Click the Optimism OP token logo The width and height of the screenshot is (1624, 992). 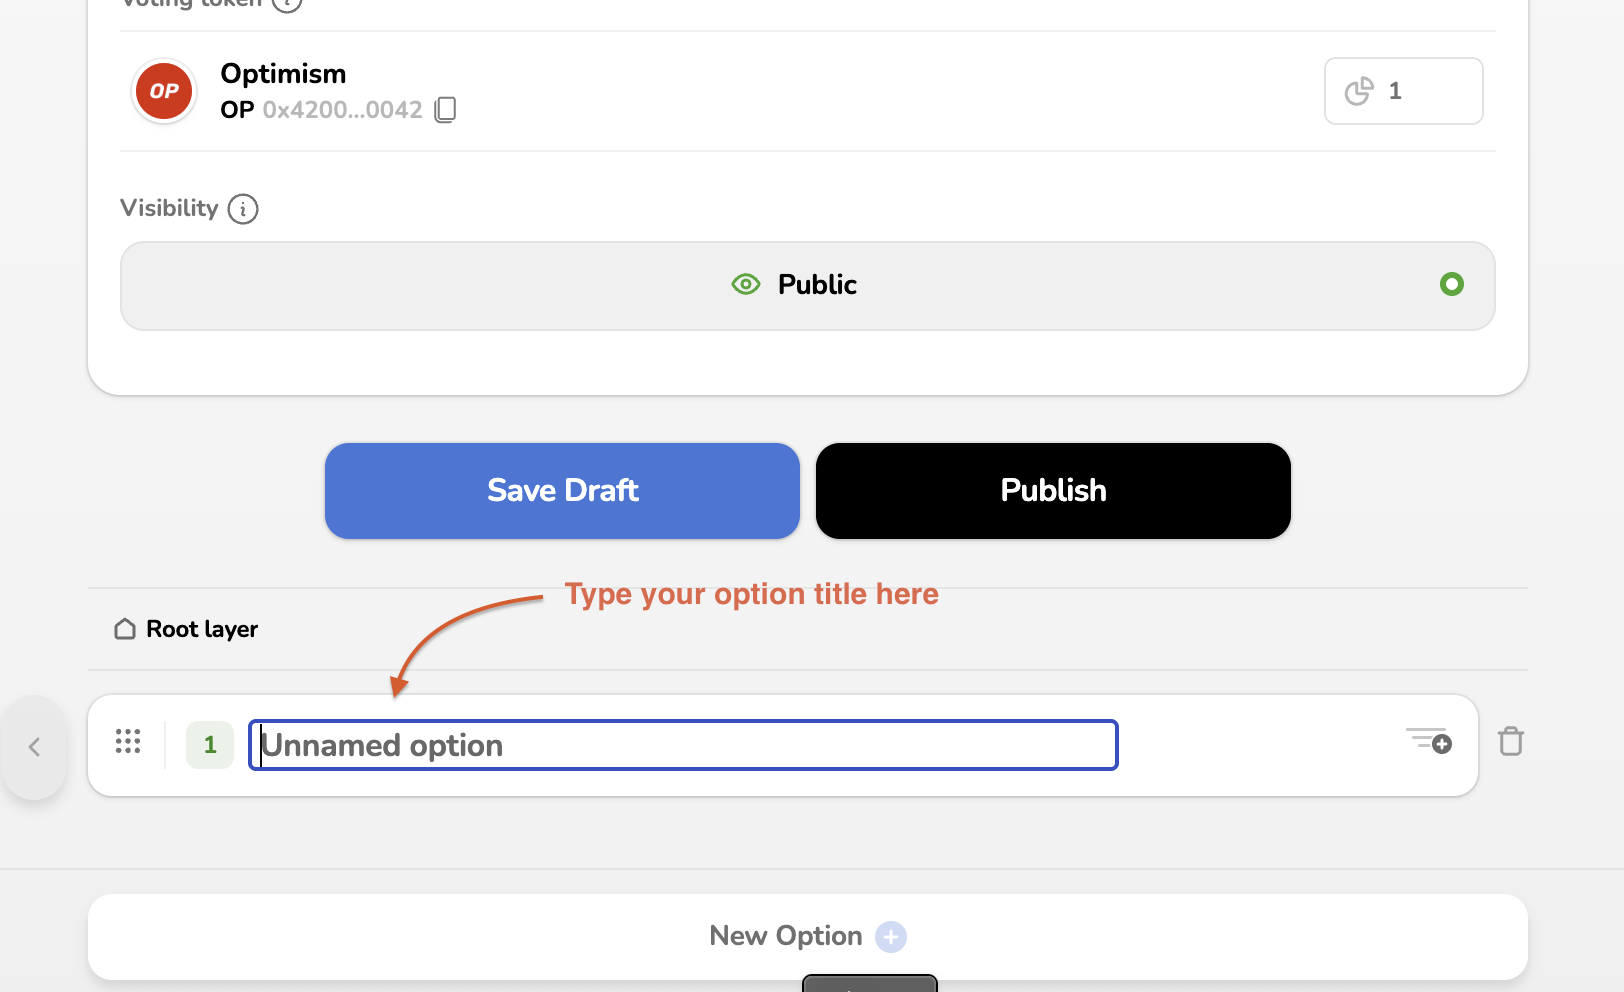(x=164, y=91)
